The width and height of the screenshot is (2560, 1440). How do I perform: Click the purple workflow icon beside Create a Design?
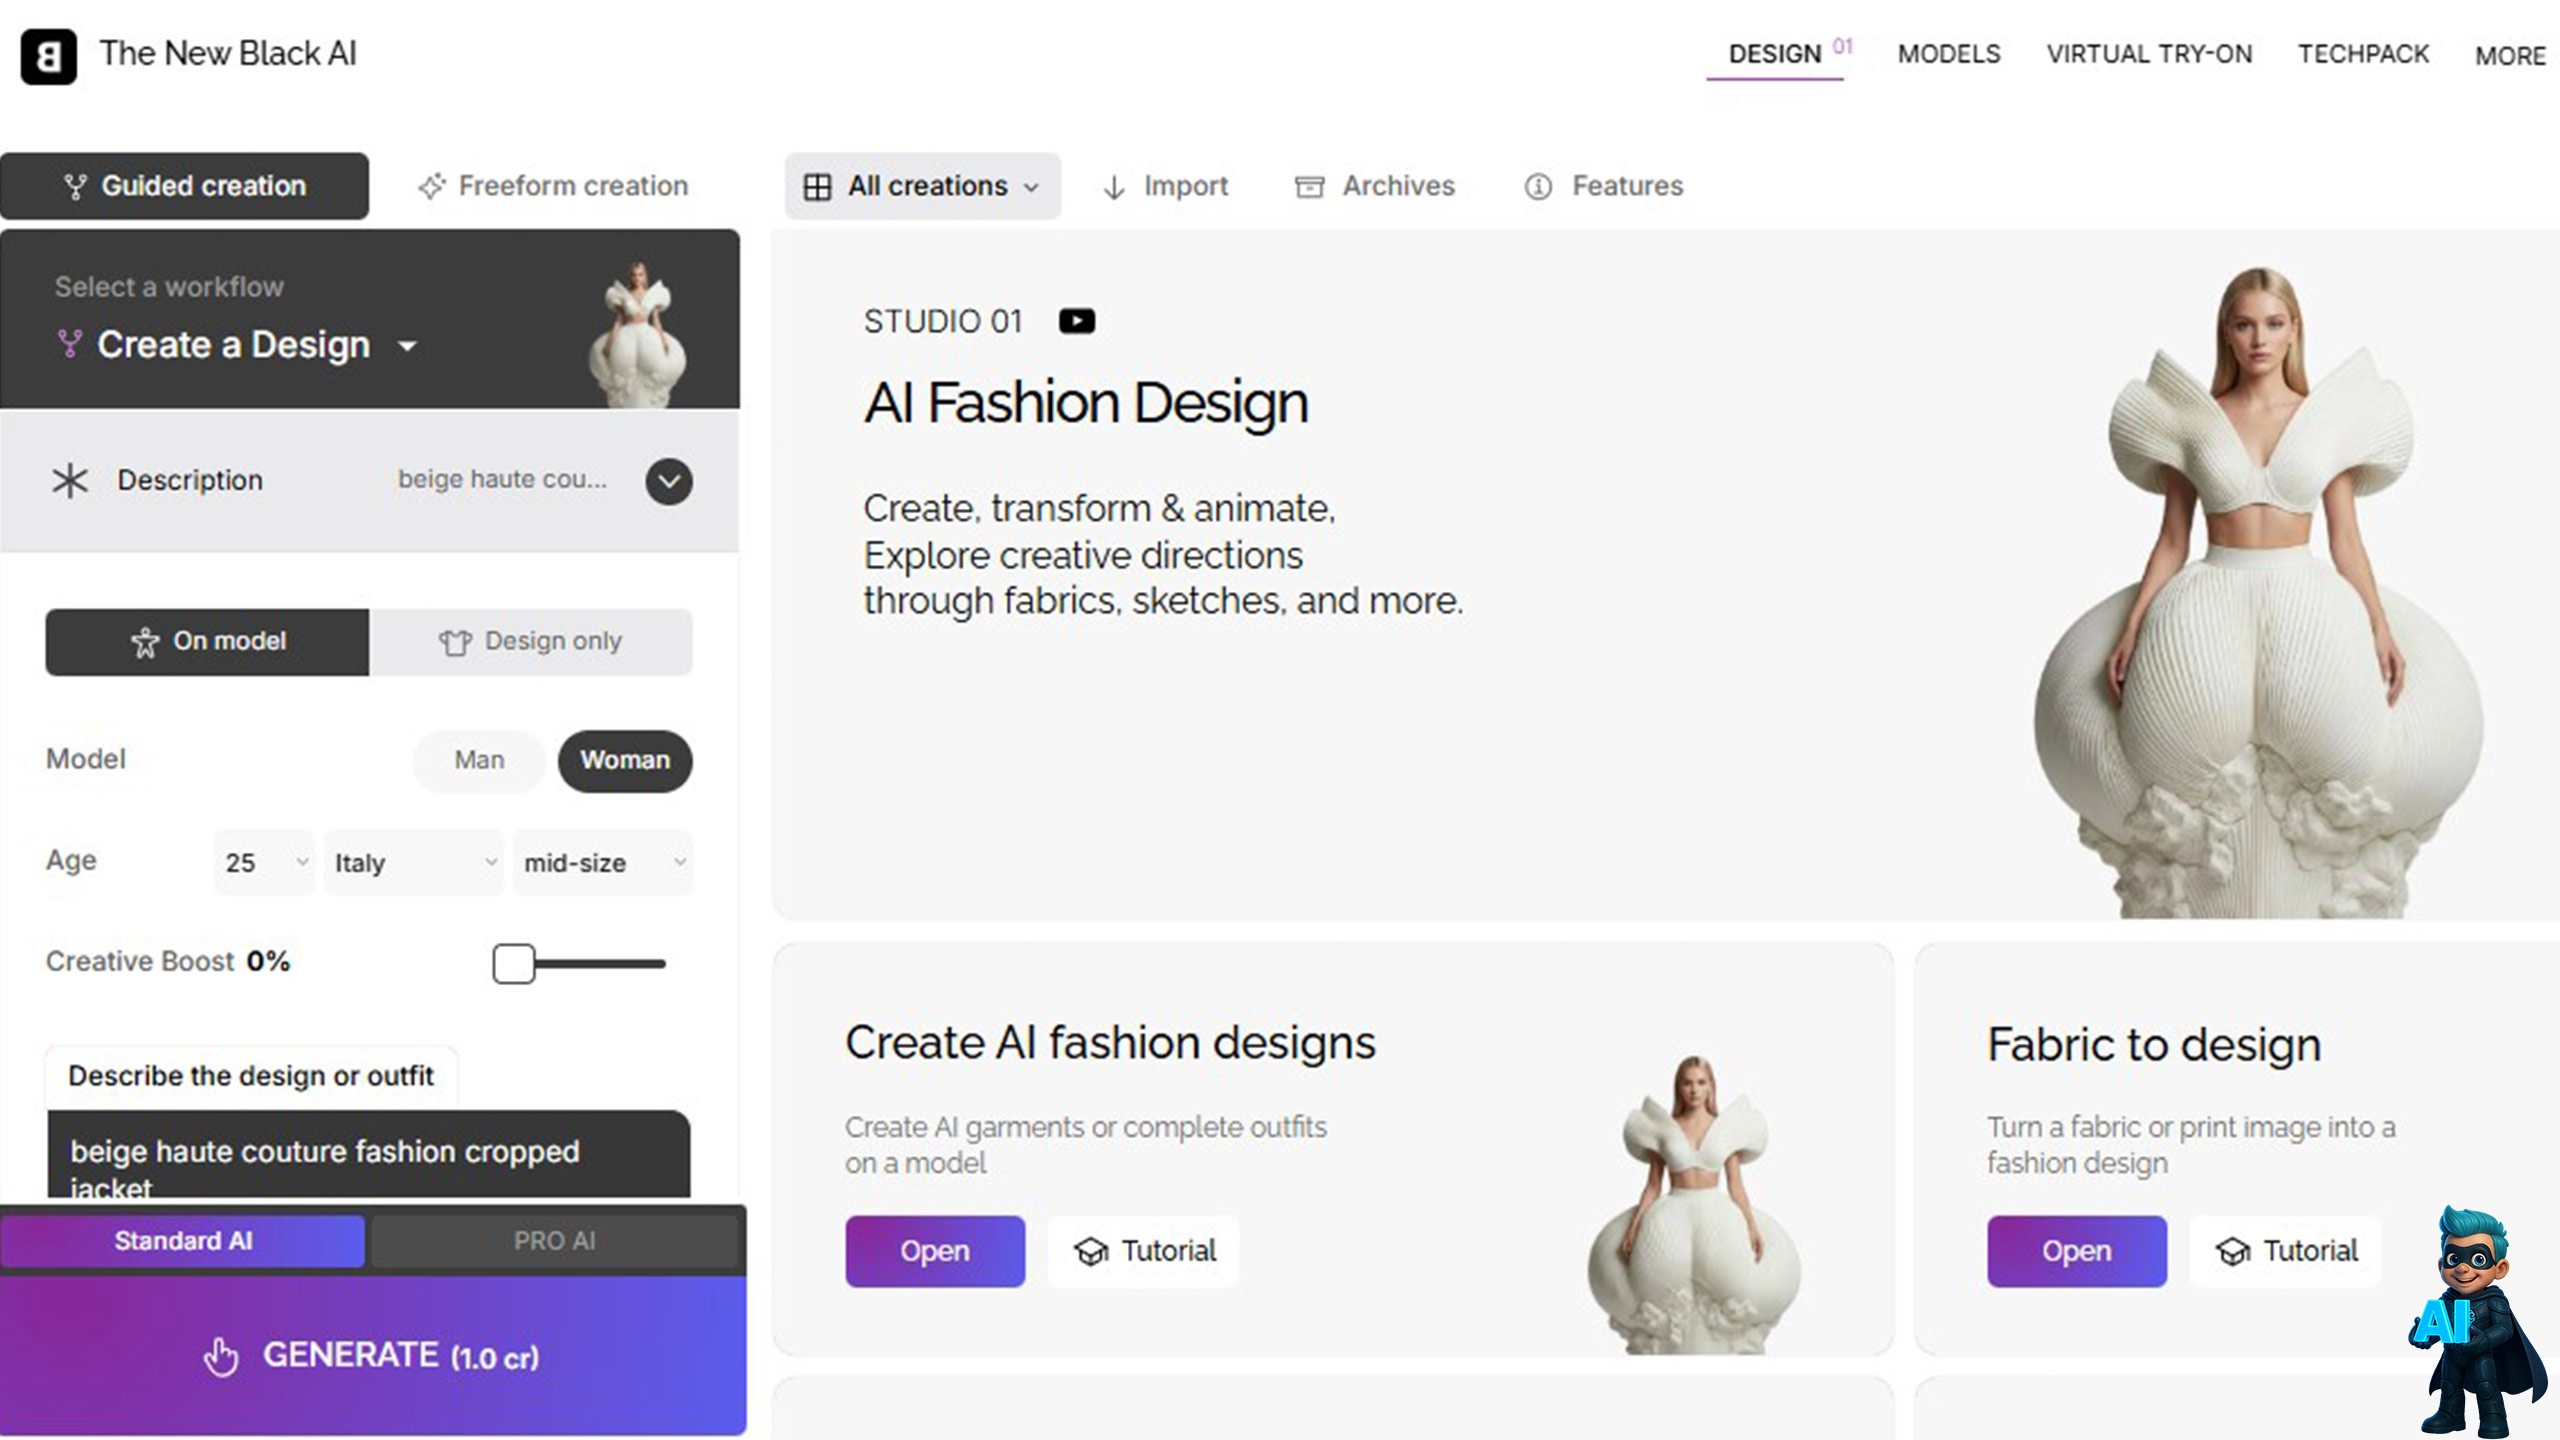69,344
